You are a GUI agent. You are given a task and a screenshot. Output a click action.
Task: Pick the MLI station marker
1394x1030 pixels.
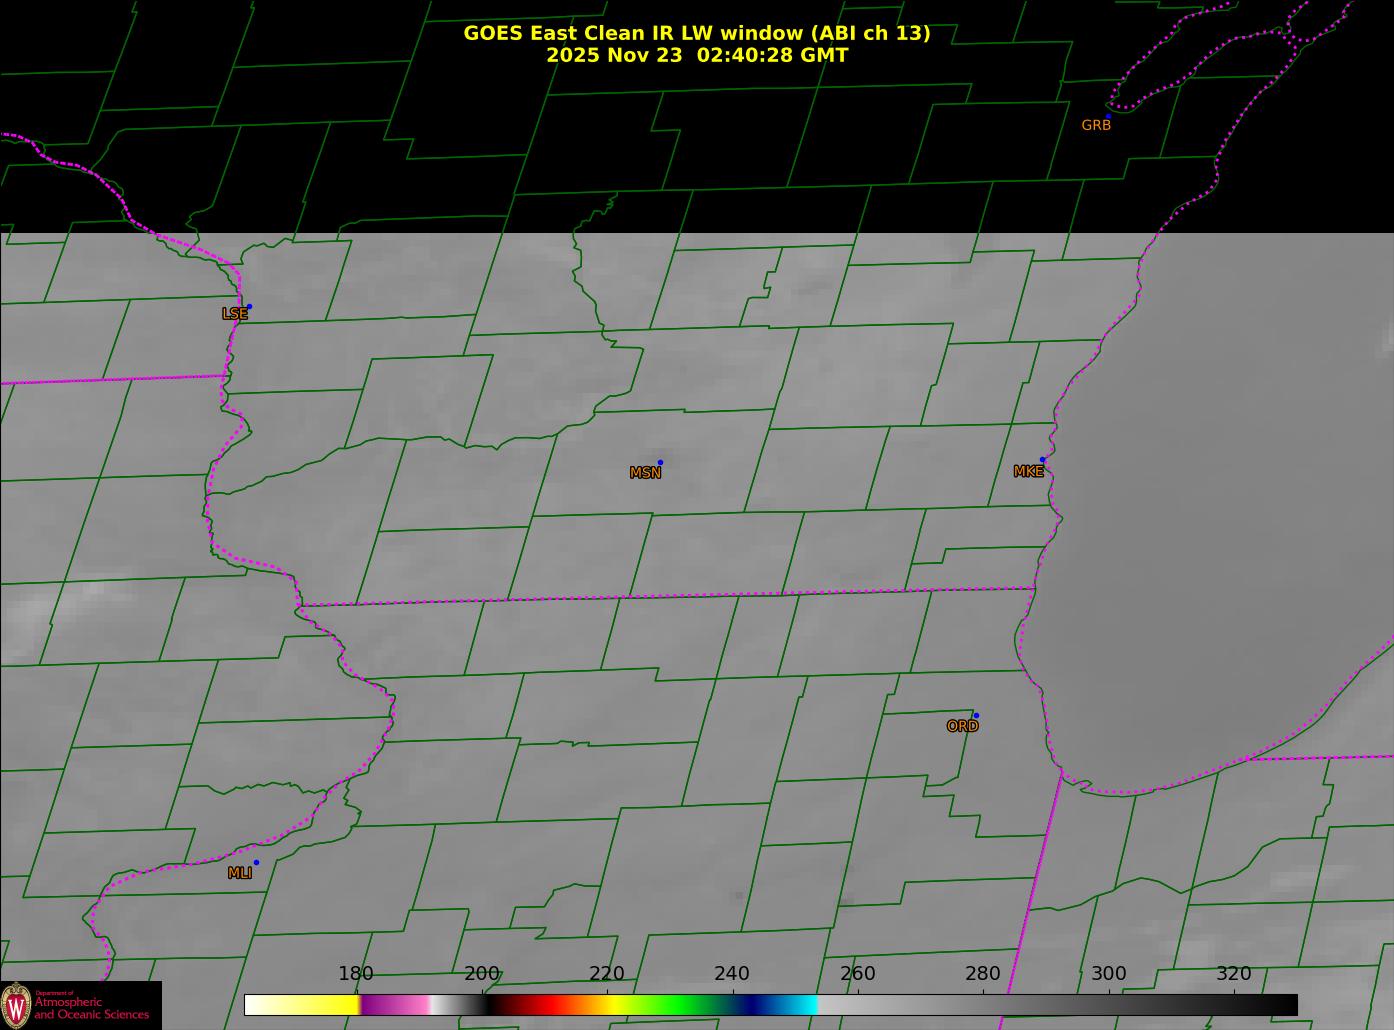(x=256, y=862)
